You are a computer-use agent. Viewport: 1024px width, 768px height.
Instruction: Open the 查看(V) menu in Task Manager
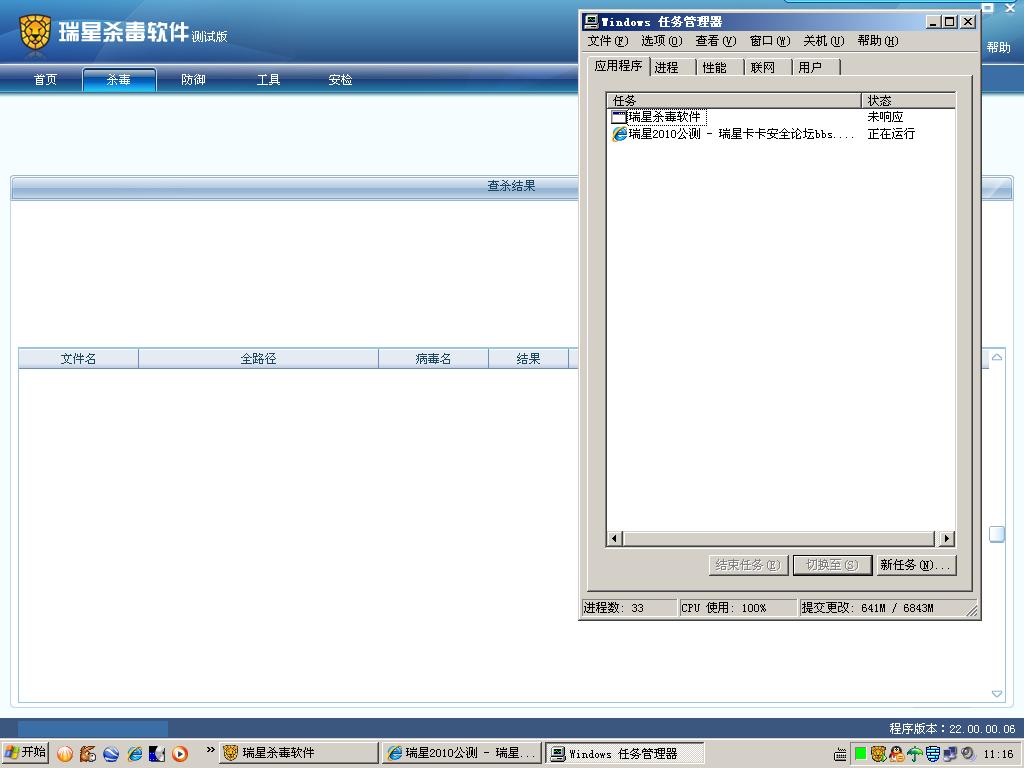[x=716, y=41]
